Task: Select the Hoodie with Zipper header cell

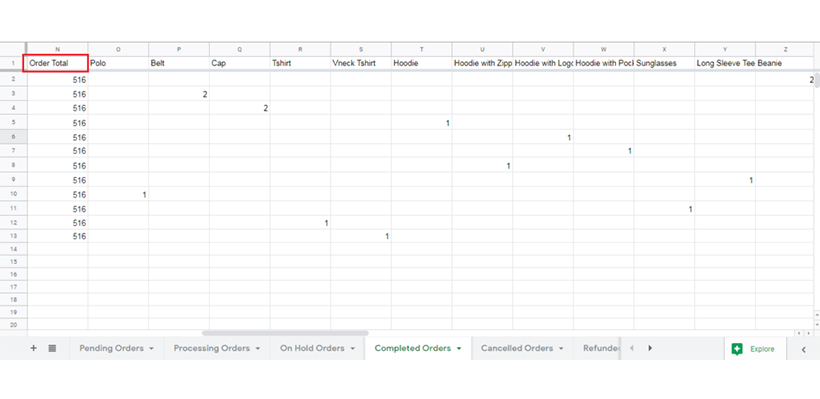Action: coord(482,63)
